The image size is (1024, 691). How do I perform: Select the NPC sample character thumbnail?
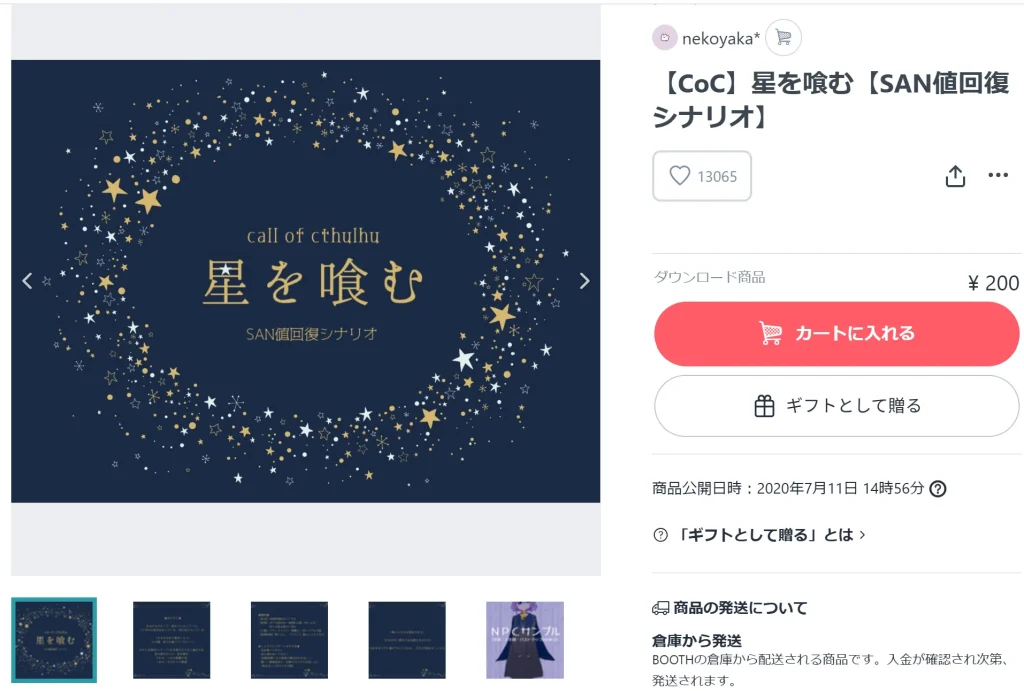tap(525, 640)
